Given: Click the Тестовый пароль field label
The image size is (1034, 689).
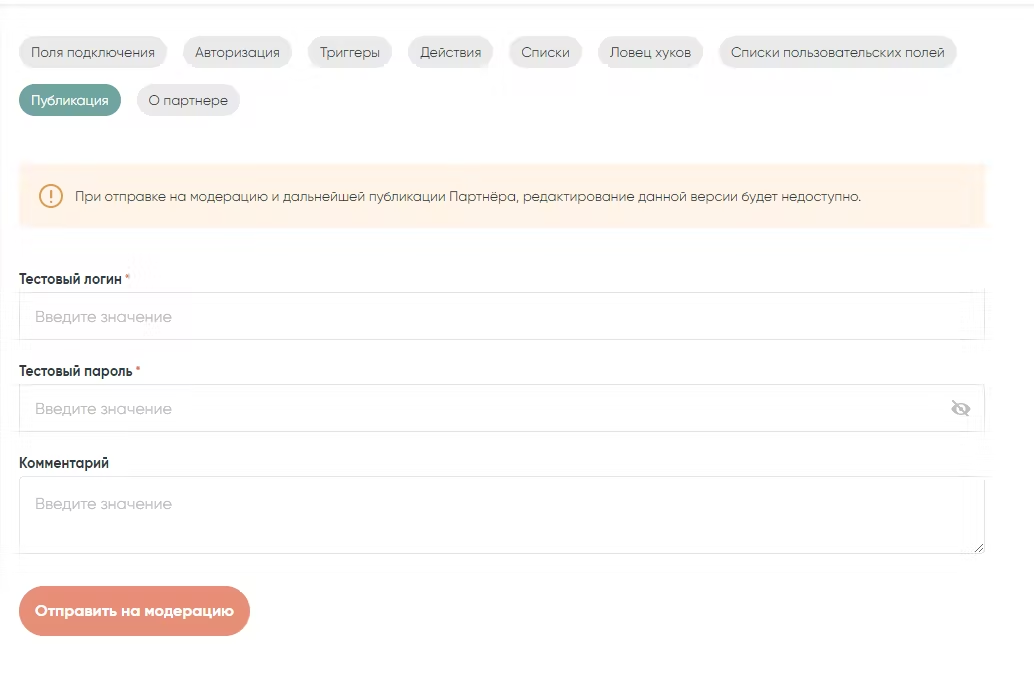Looking at the screenshot, I should [x=75, y=371].
